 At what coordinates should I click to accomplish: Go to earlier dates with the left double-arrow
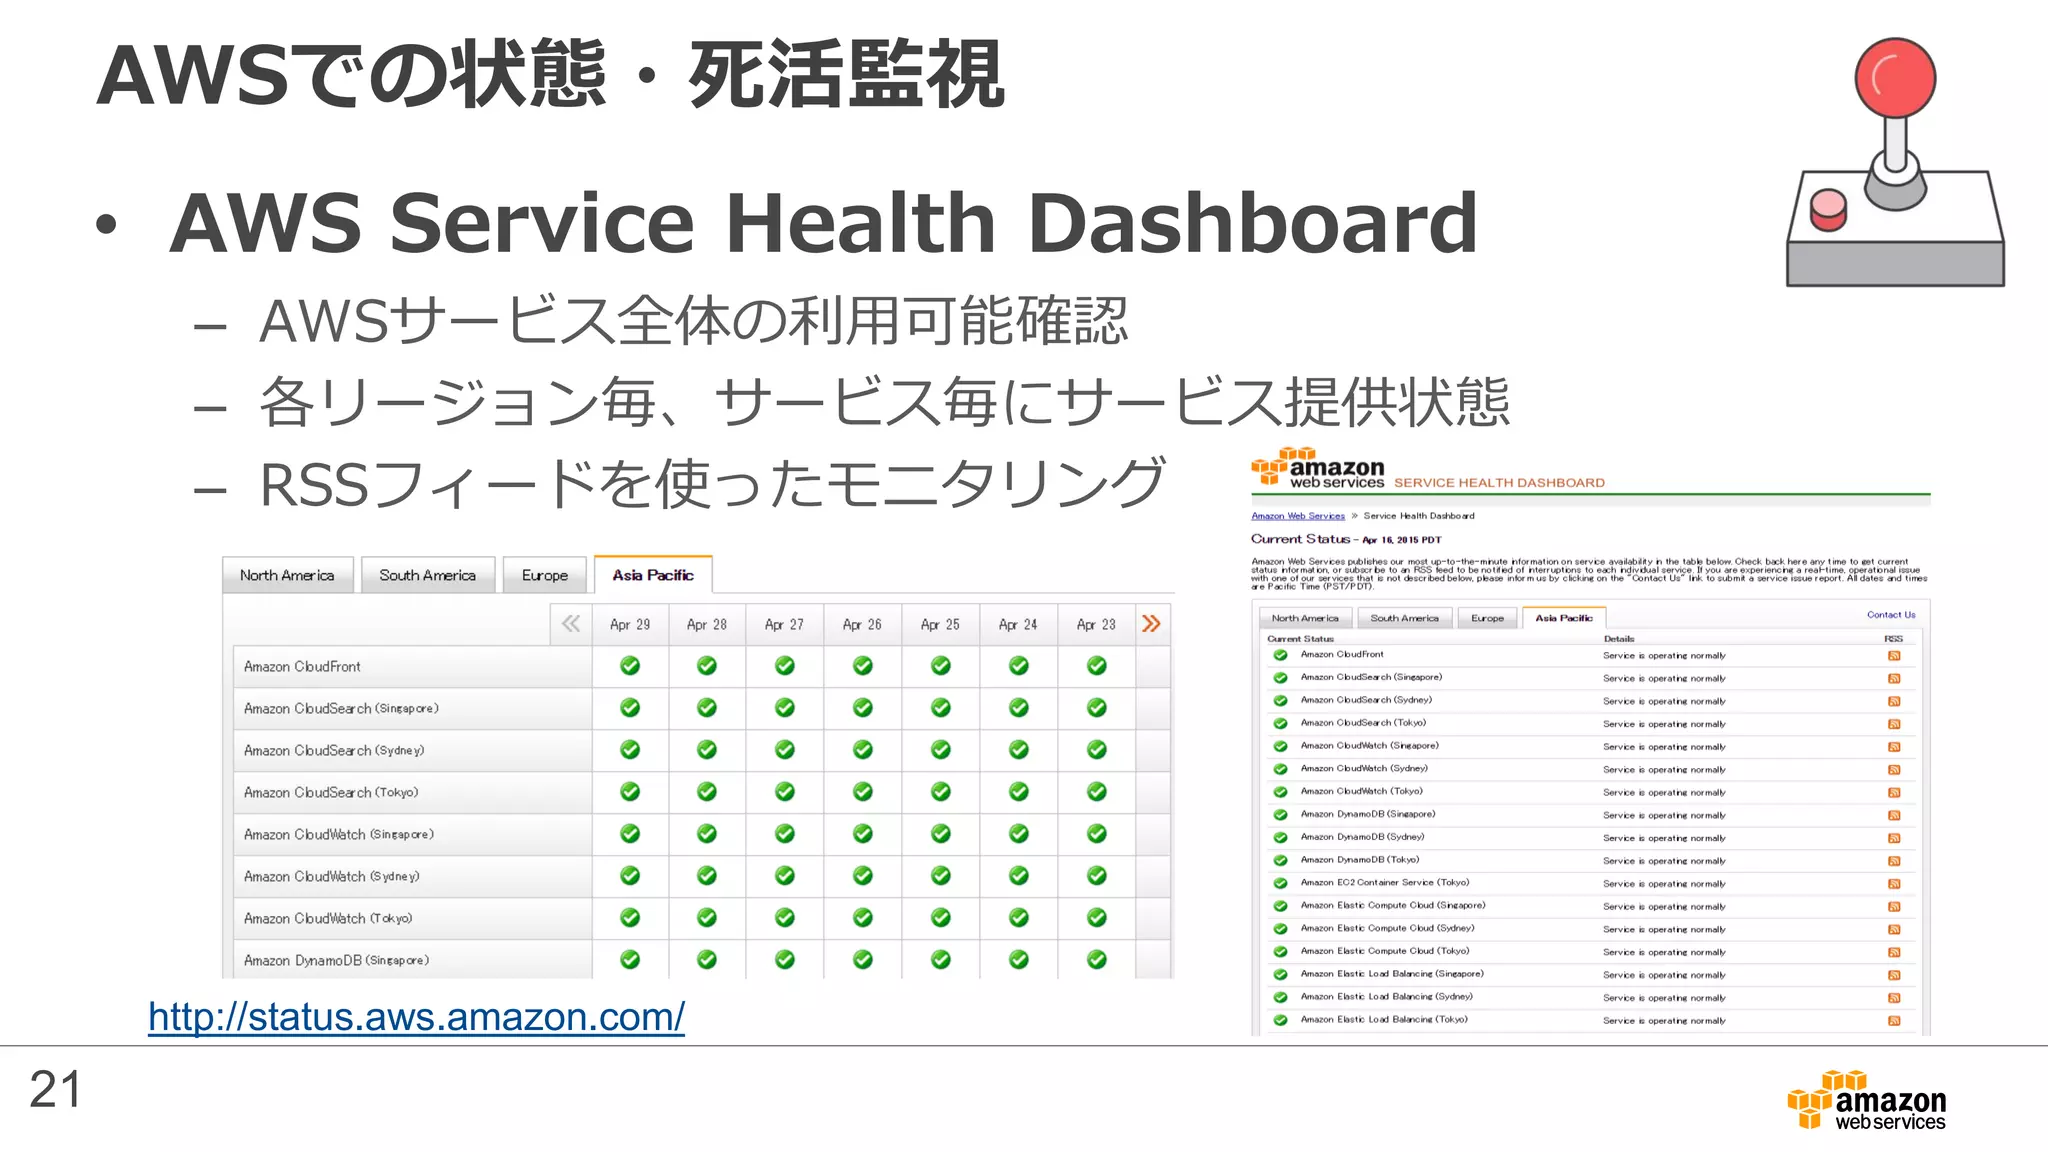point(571,624)
